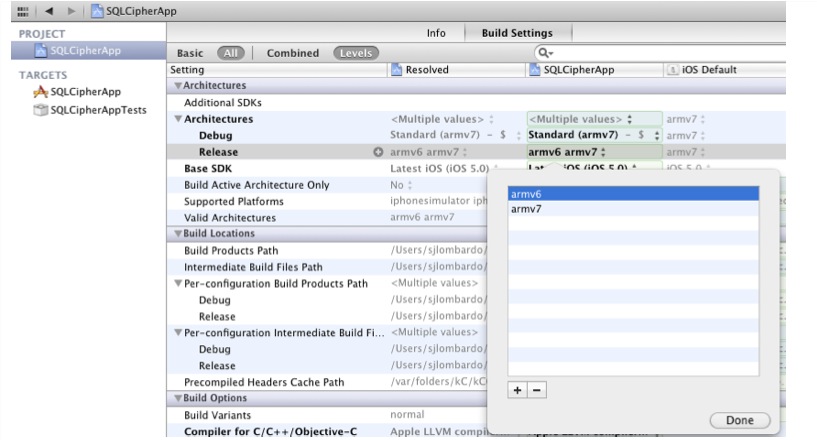Collapse the Build Locations section

point(178,234)
